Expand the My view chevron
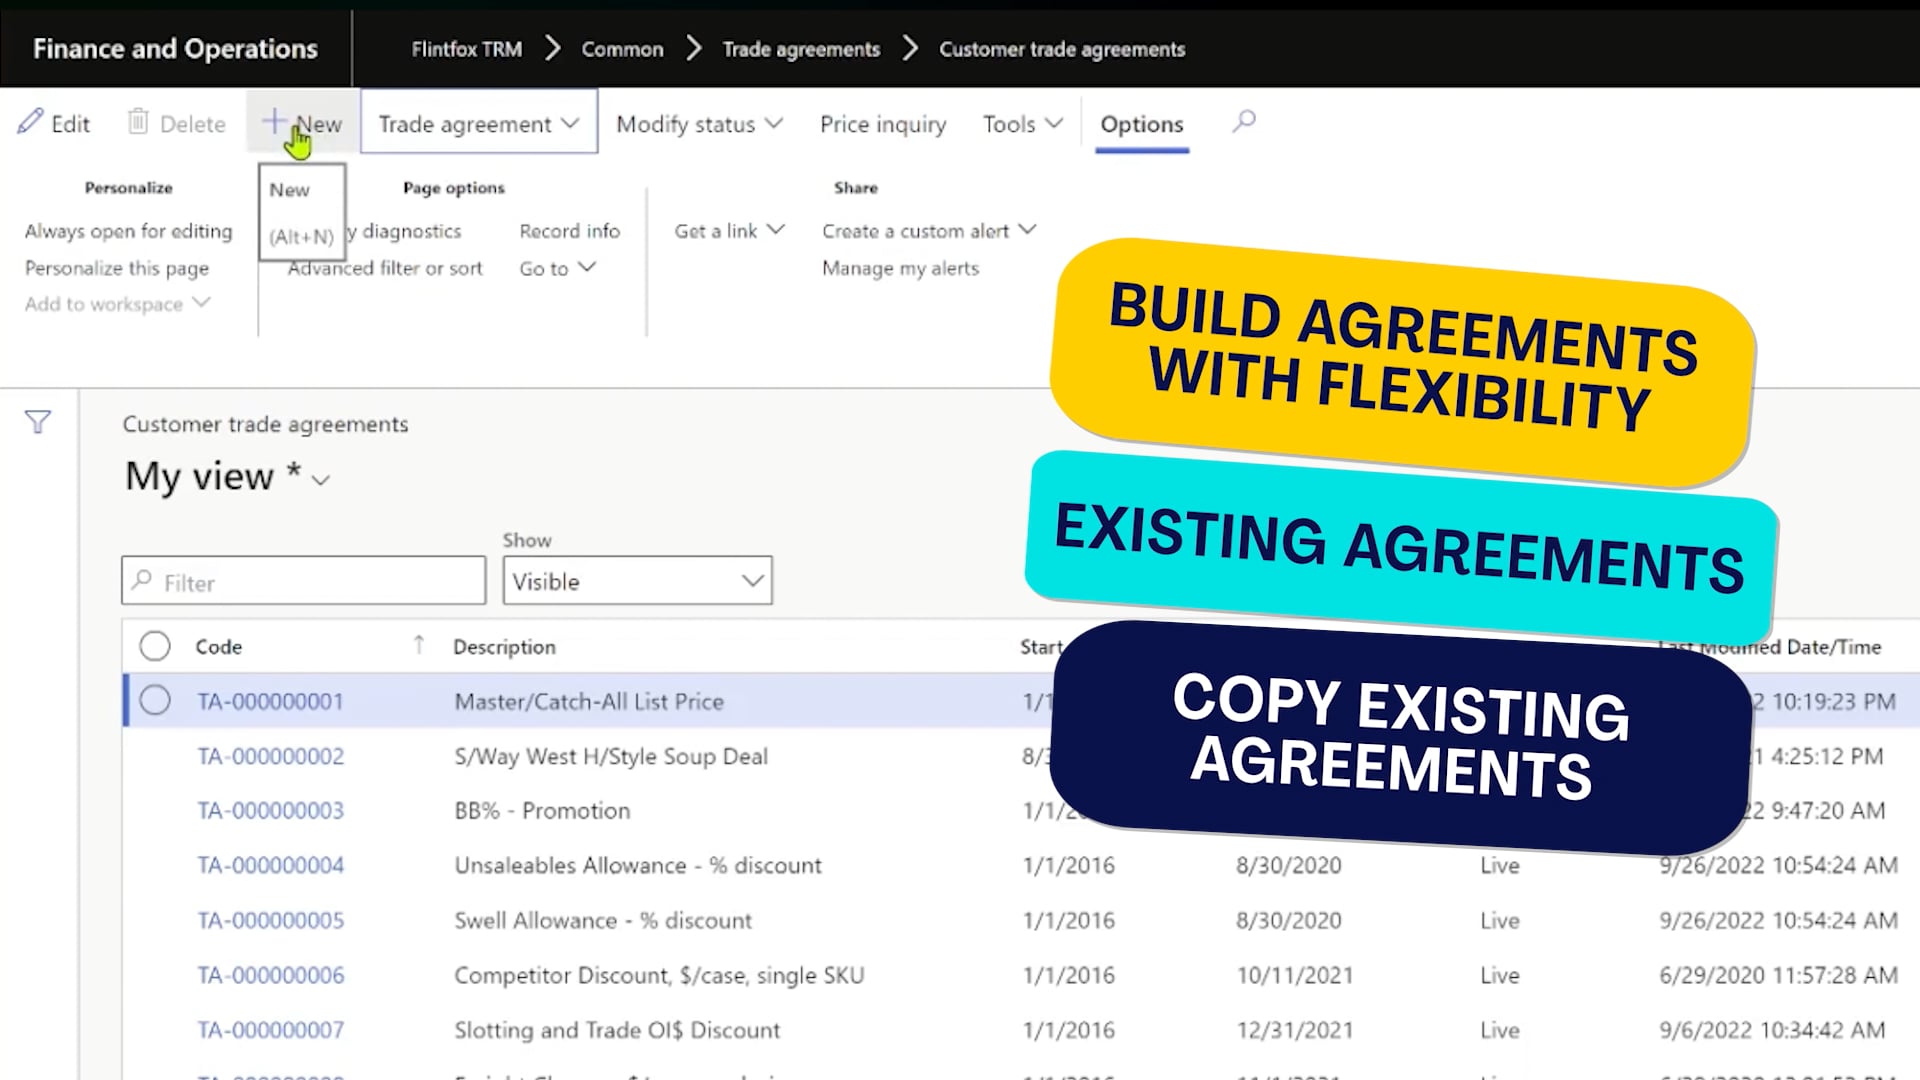Viewport: 1920px width, 1080px height. click(x=320, y=481)
